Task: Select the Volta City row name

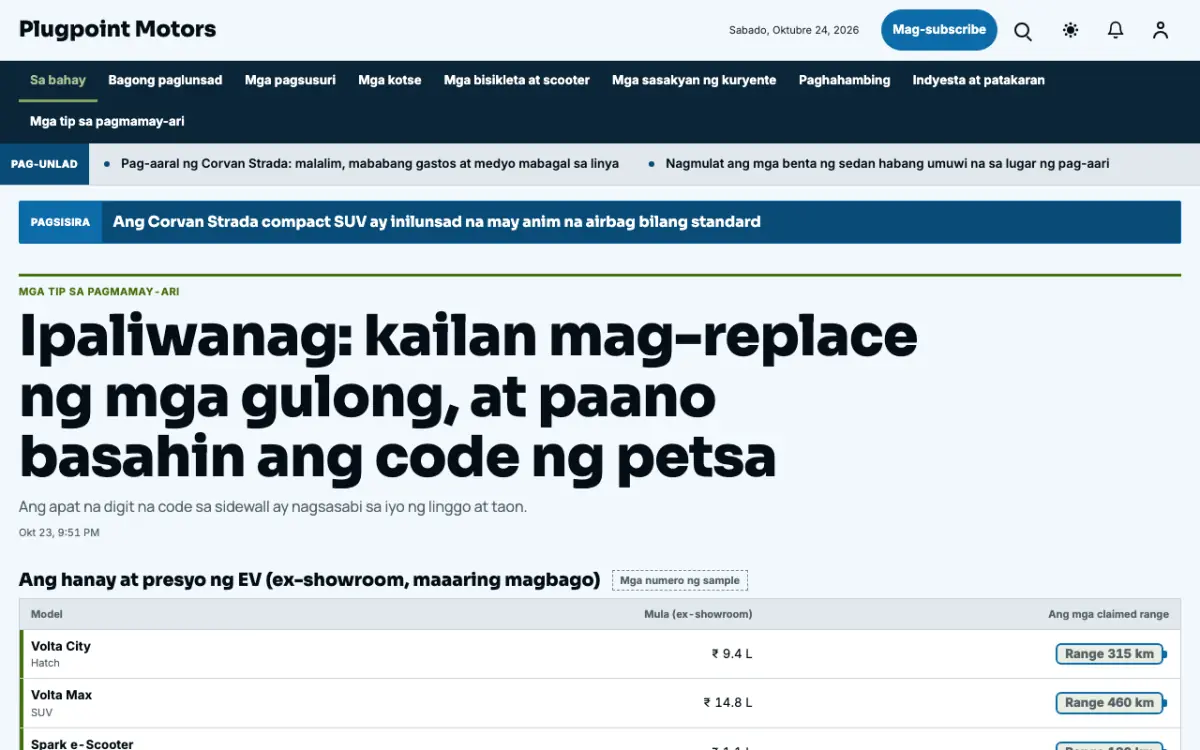Action: pyautogui.click(x=61, y=646)
